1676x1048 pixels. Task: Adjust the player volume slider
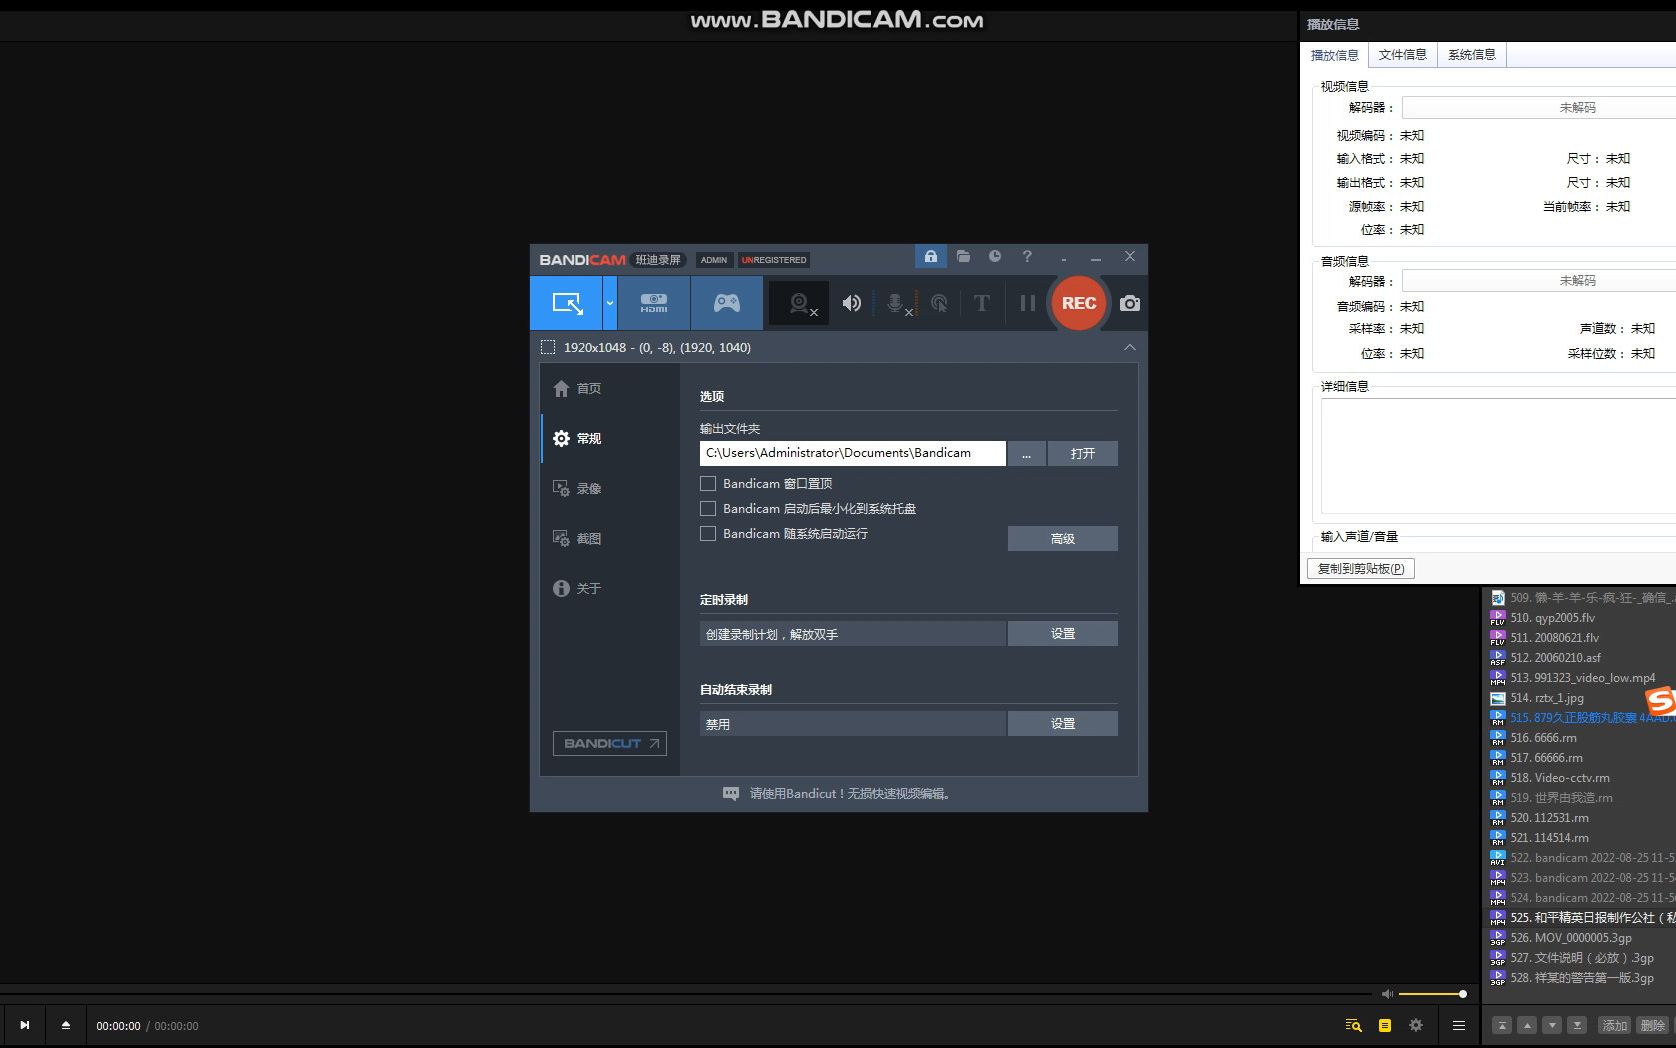click(x=1432, y=994)
